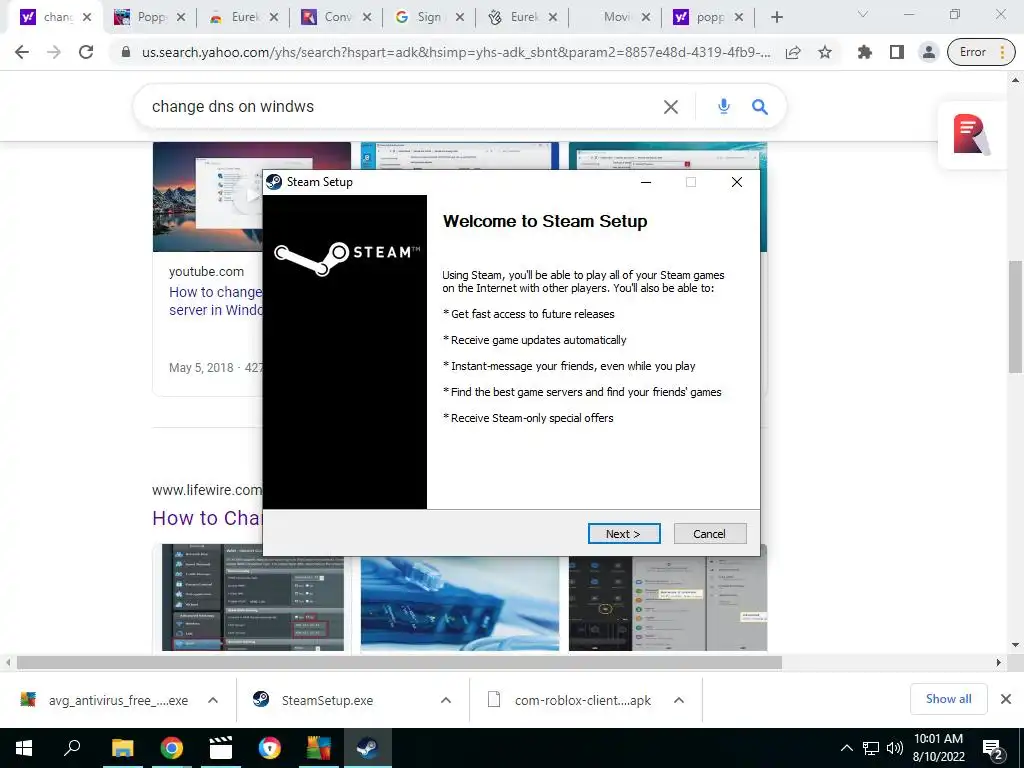Click the Chrome back arrow
The width and height of the screenshot is (1024, 768).
click(22, 52)
